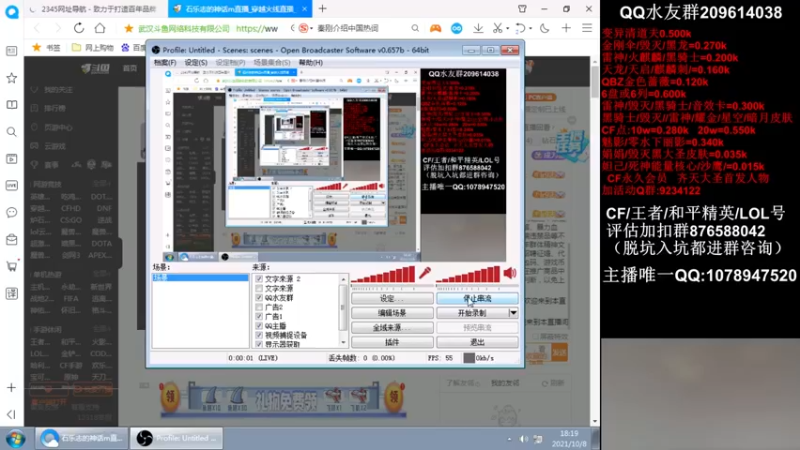Toggle the QQ水友群 source checkbox
800x450 pixels.
point(259,297)
